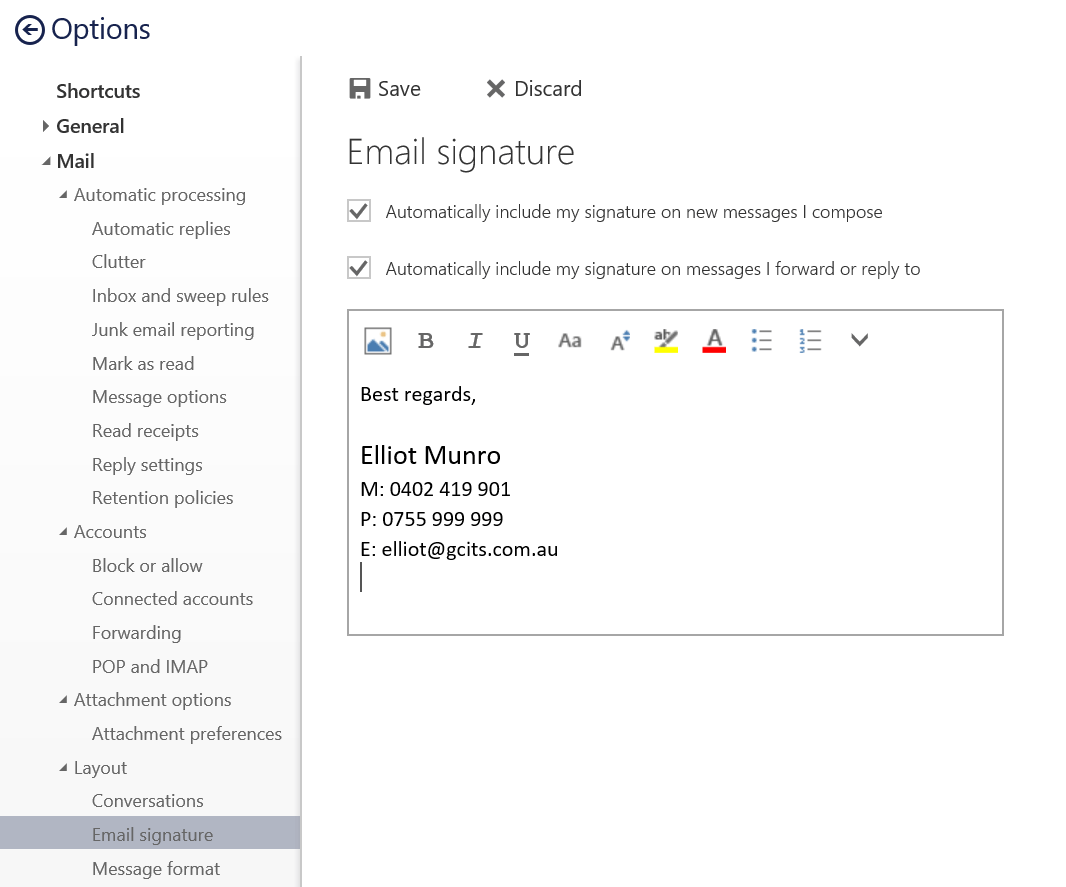This screenshot has height=887, width=1066.
Task: Click the 'E: elliot@gcits.com.au' line
Action: pos(459,549)
